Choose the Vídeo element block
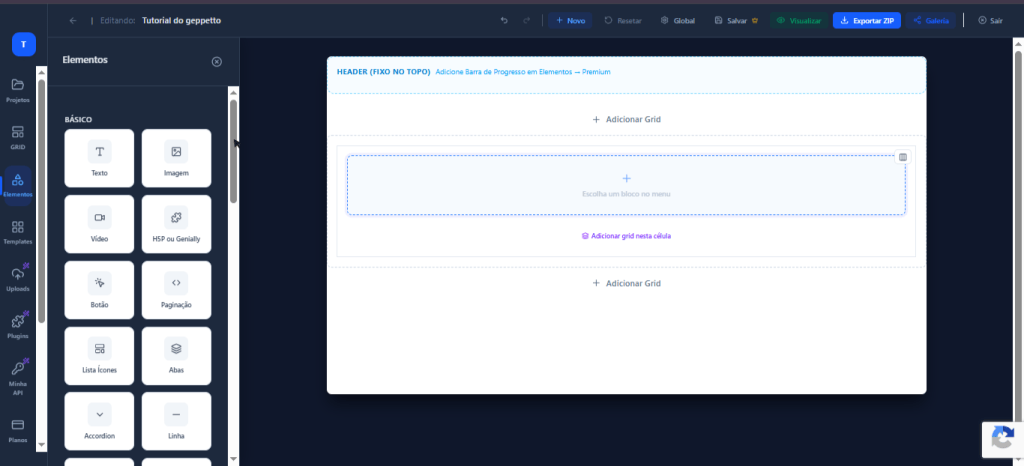1024x466 pixels. 99,224
